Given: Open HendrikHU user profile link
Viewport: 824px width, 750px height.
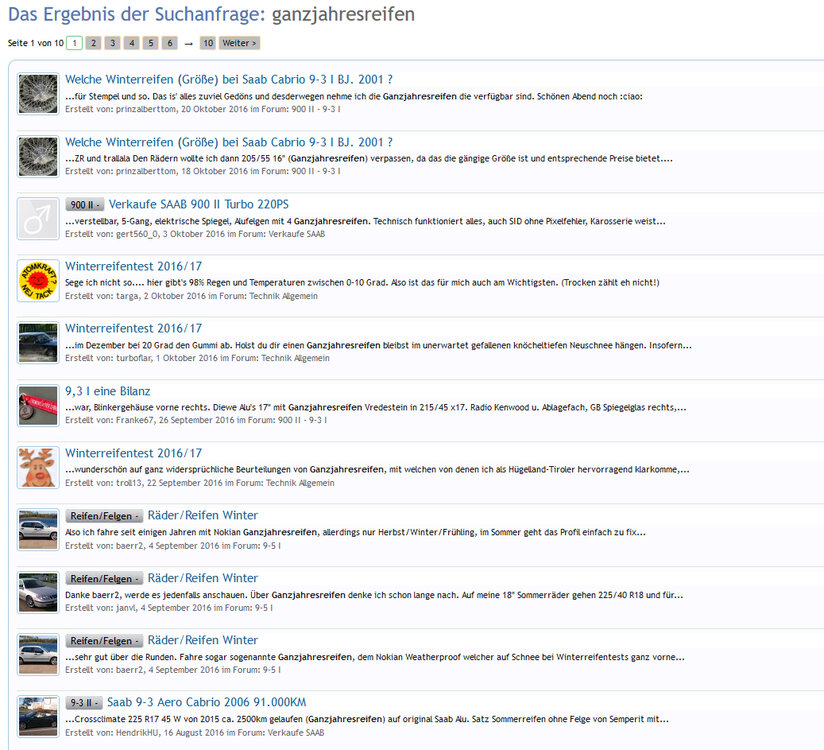Looking at the screenshot, I should [139, 732].
